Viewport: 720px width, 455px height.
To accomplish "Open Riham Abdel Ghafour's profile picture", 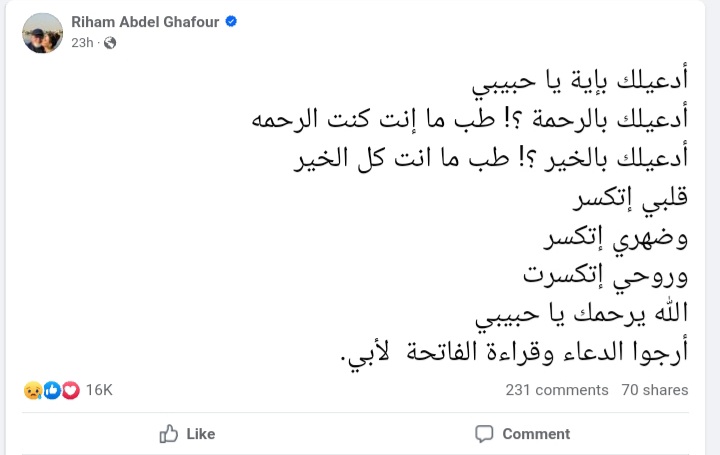I will [x=43, y=32].
